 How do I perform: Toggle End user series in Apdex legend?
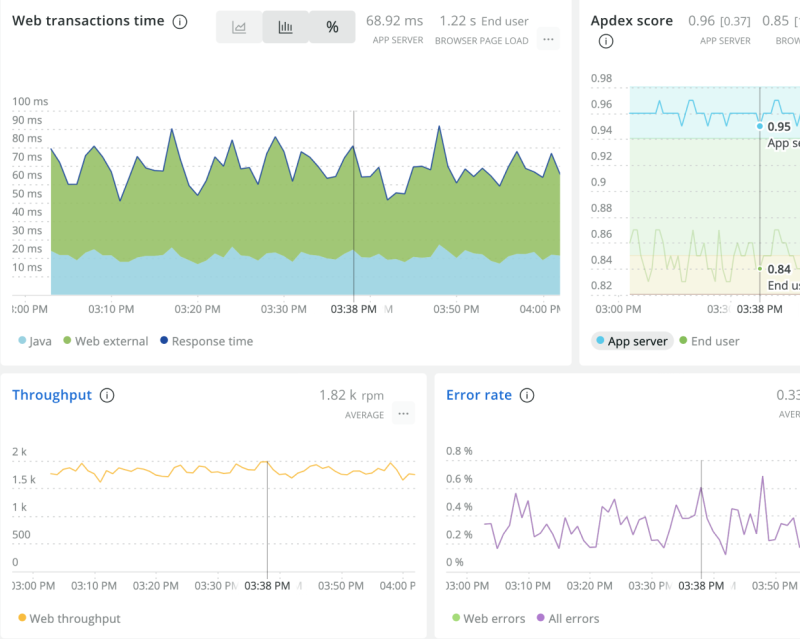(708, 341)
